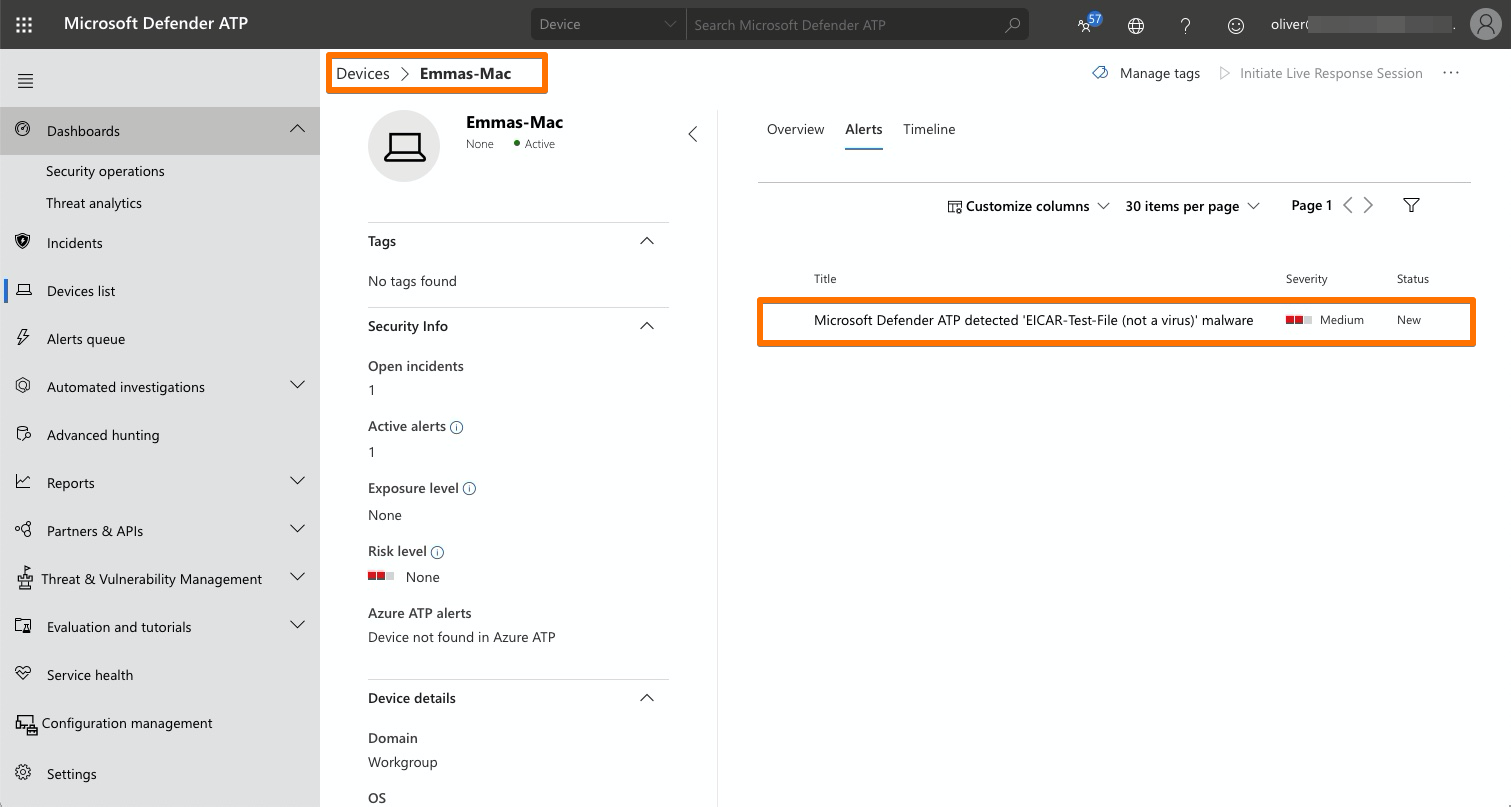This screenshot has width=1511, height=807.
Task: Open the account profile avatar
Action: point(1485,24)
